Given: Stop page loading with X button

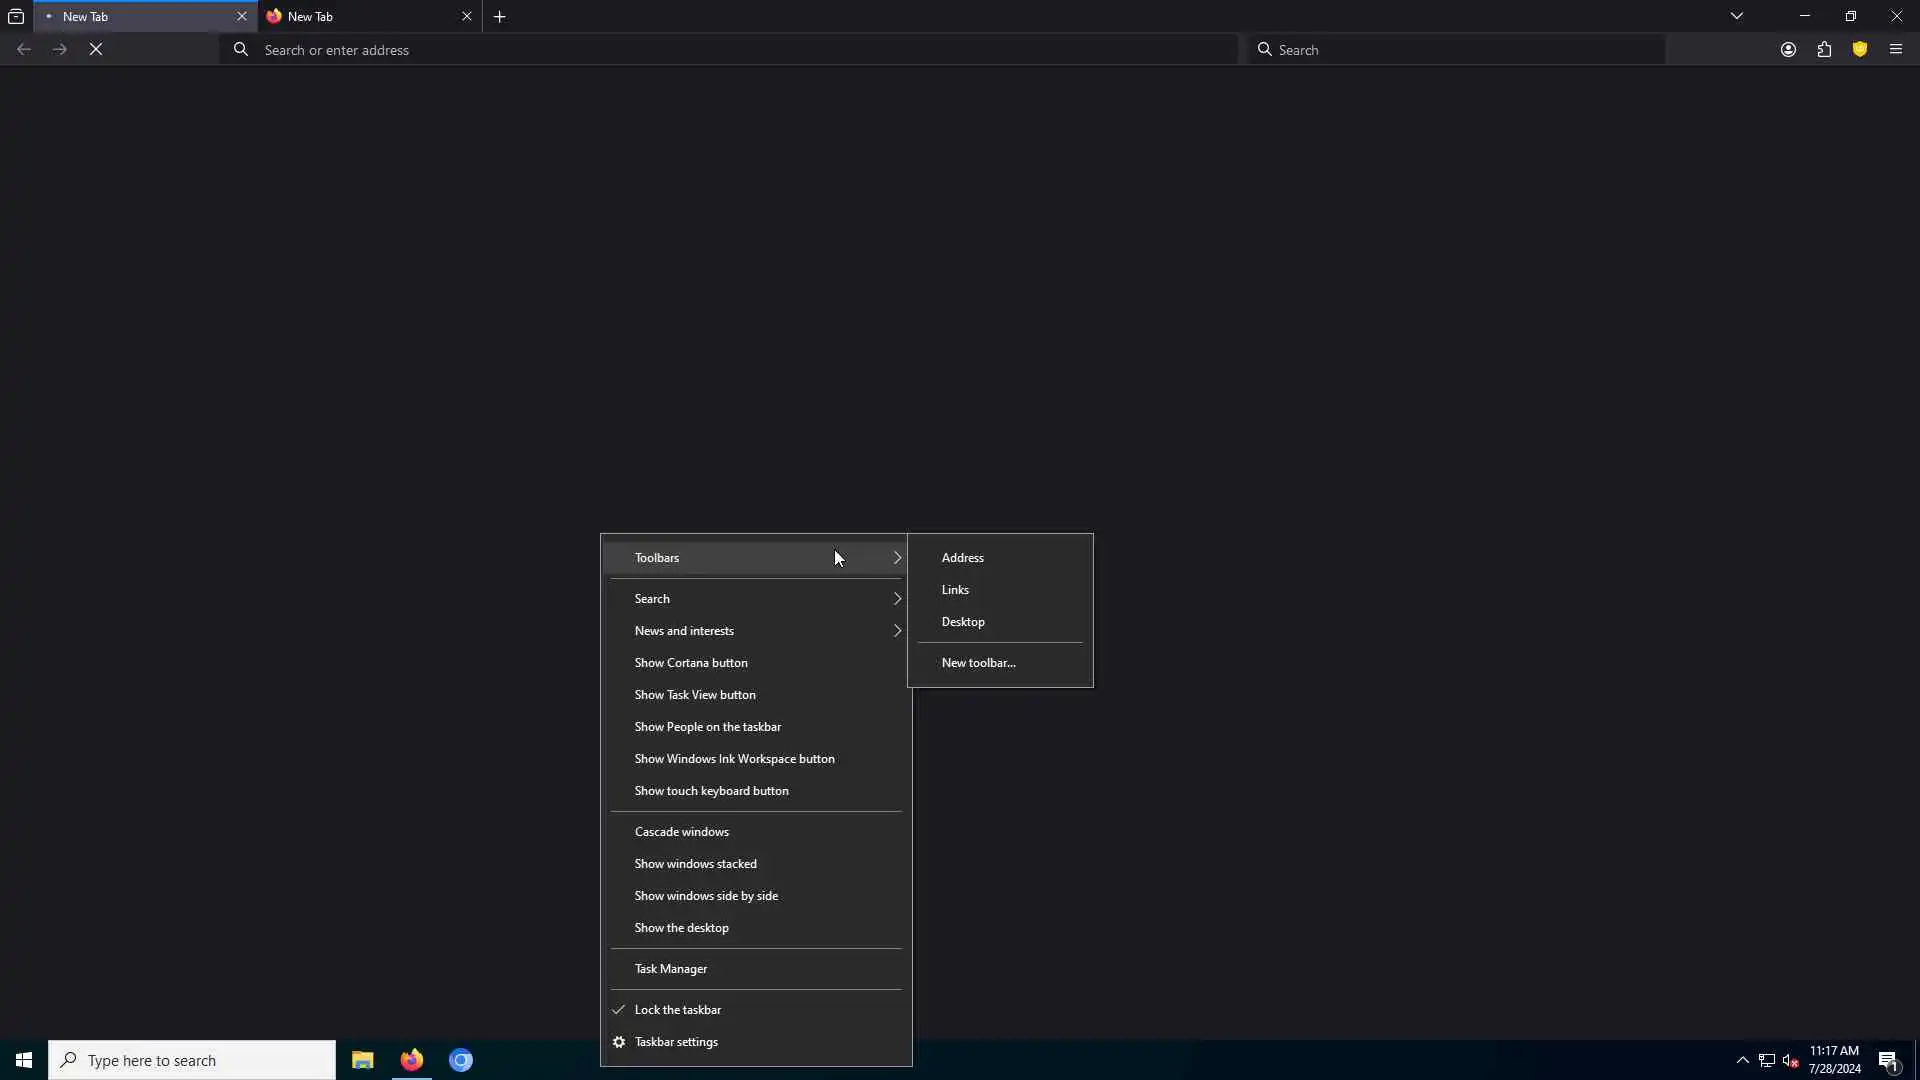Looking at the screenshot, I should (x=96, y=49).
